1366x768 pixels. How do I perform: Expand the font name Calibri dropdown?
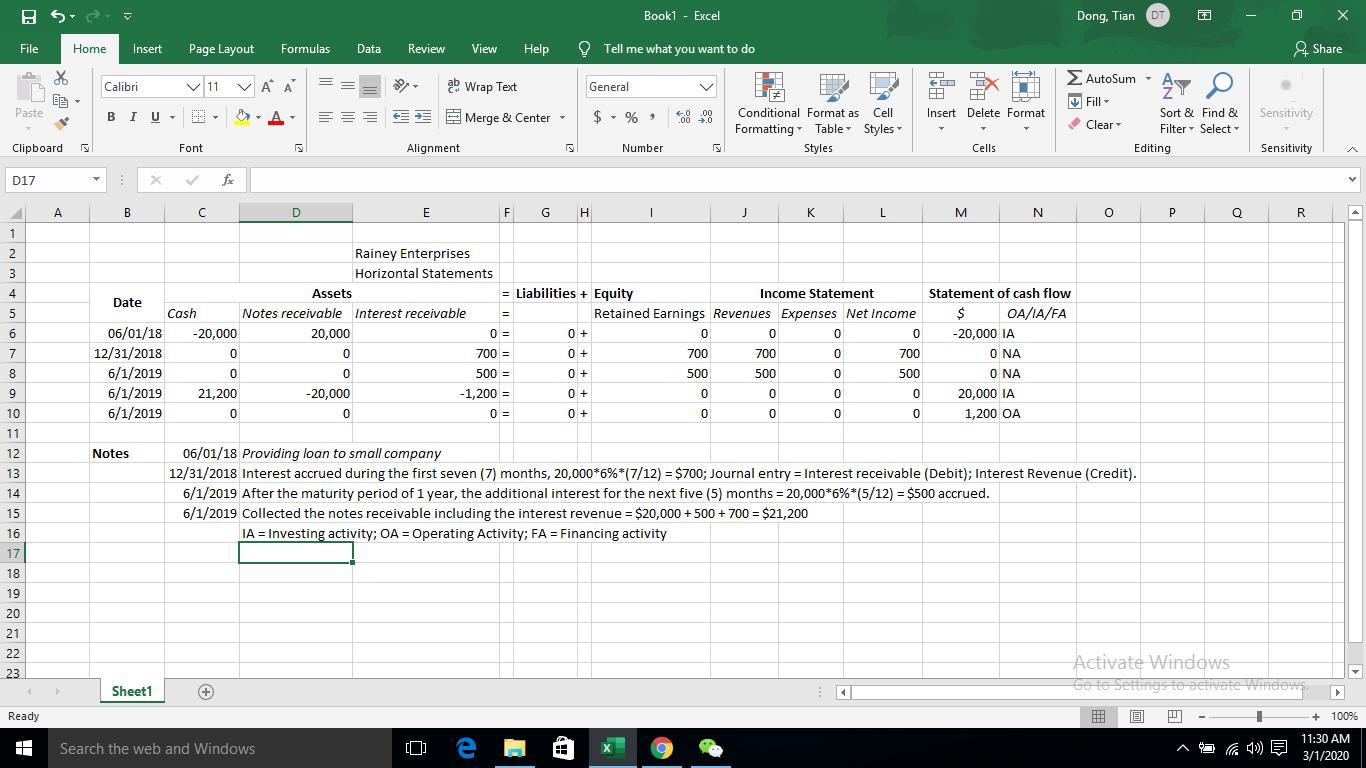tap(193, 87)
